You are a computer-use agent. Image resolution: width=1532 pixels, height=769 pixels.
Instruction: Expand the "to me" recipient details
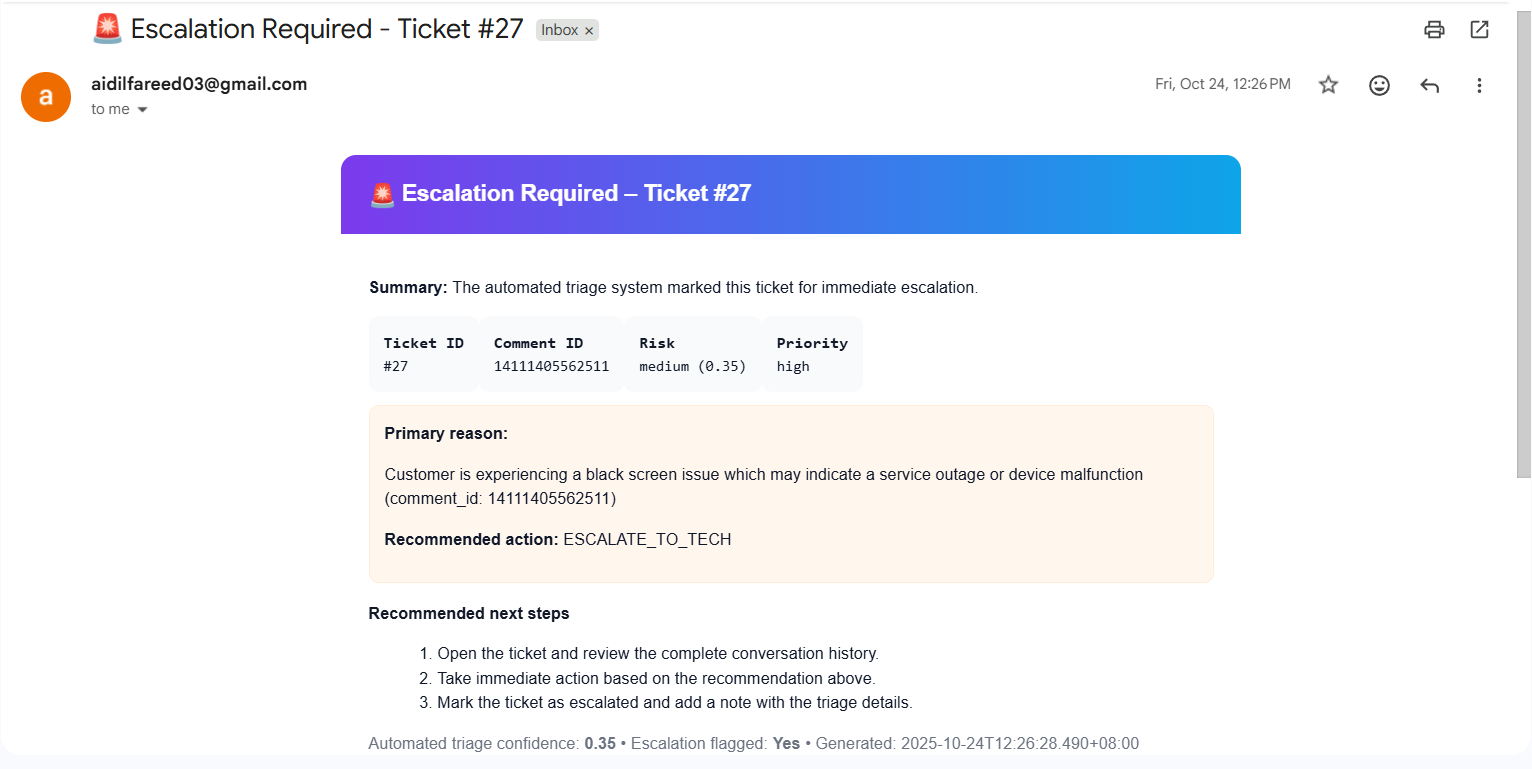tap(142, 110)
